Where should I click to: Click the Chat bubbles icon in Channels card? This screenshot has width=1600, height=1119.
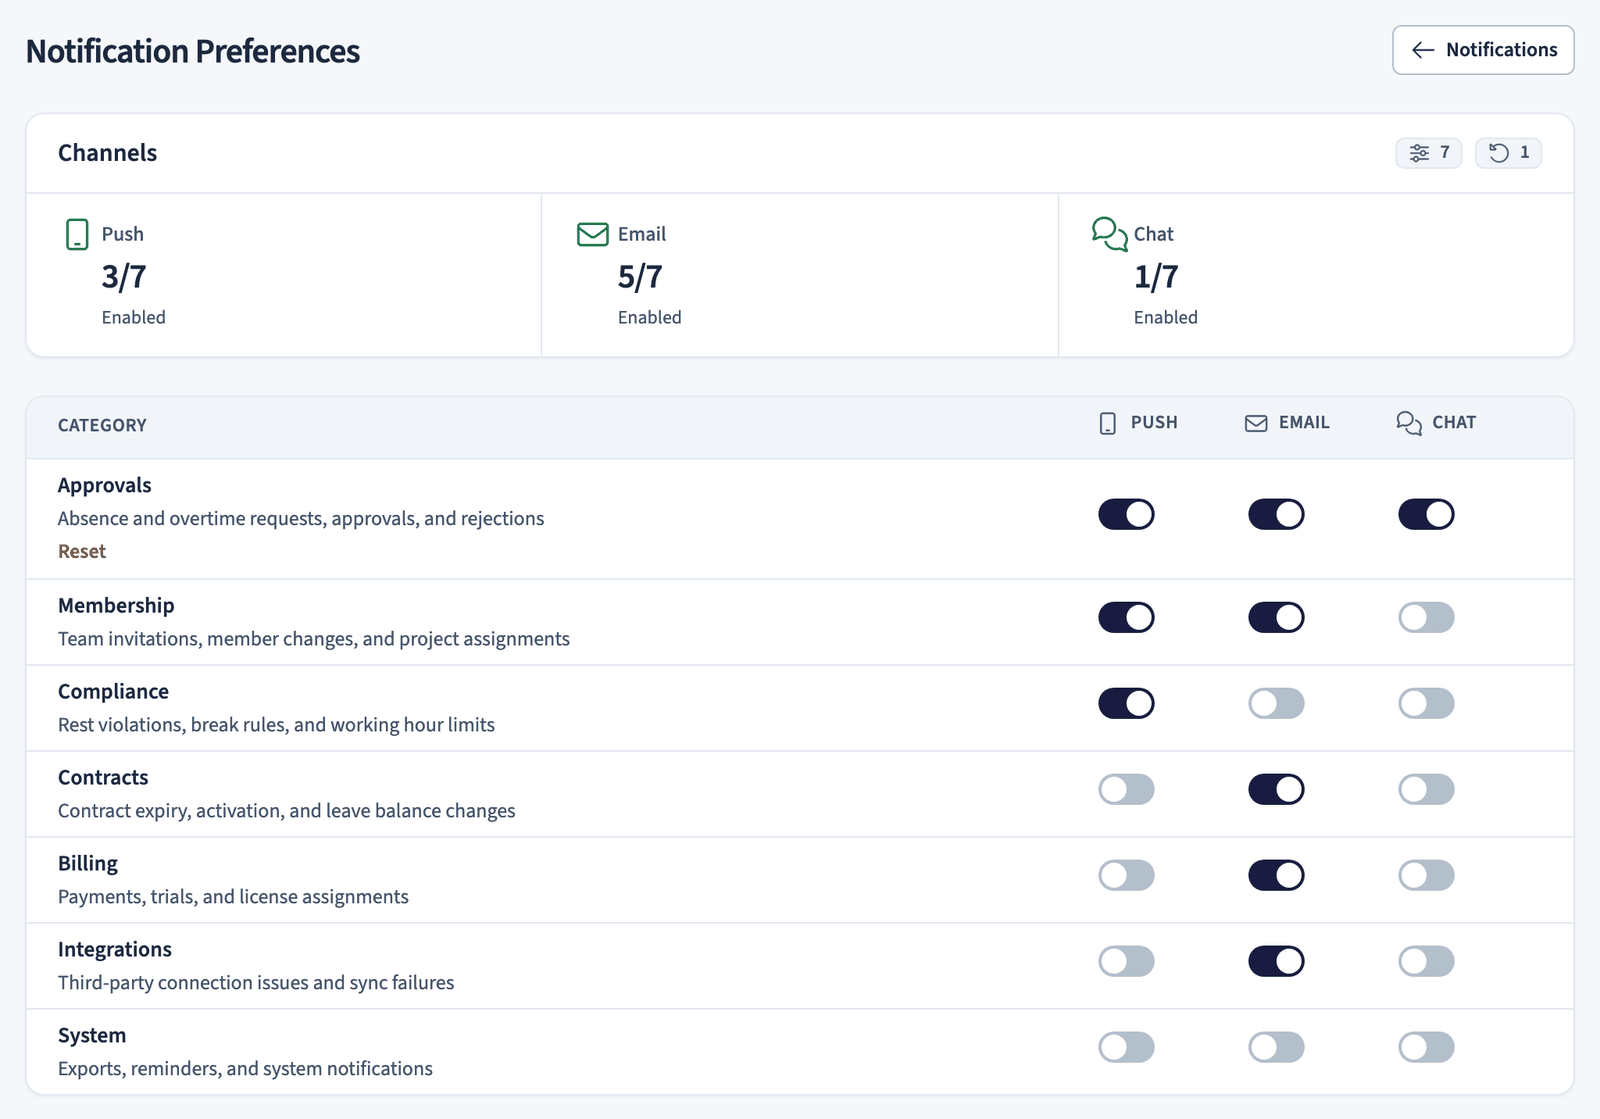1110,234
